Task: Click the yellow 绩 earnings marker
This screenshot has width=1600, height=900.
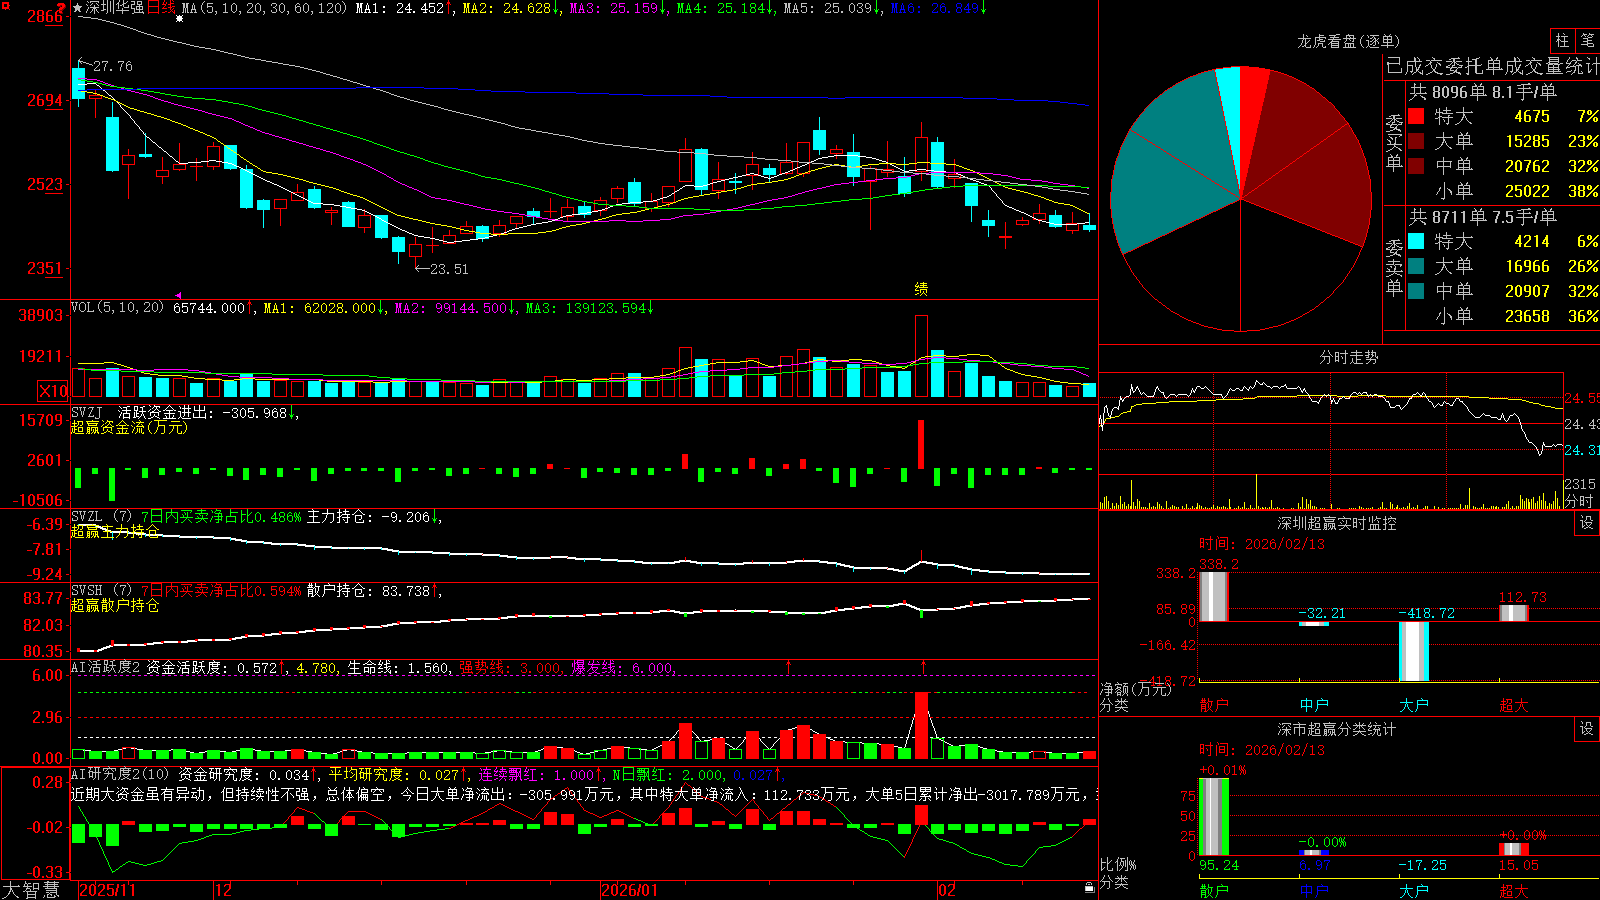Action: coord(921,289)
